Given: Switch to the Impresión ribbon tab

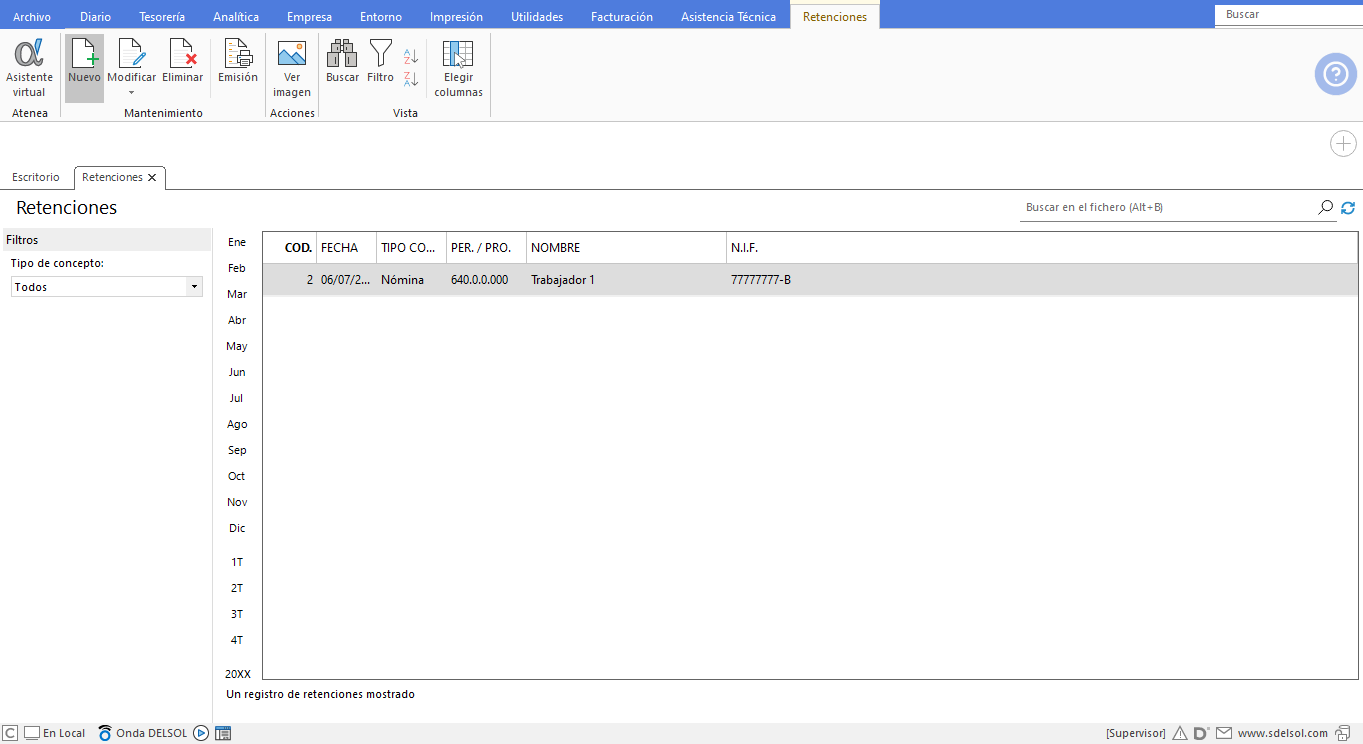Looking at the screenshot, I should [456, 17].
